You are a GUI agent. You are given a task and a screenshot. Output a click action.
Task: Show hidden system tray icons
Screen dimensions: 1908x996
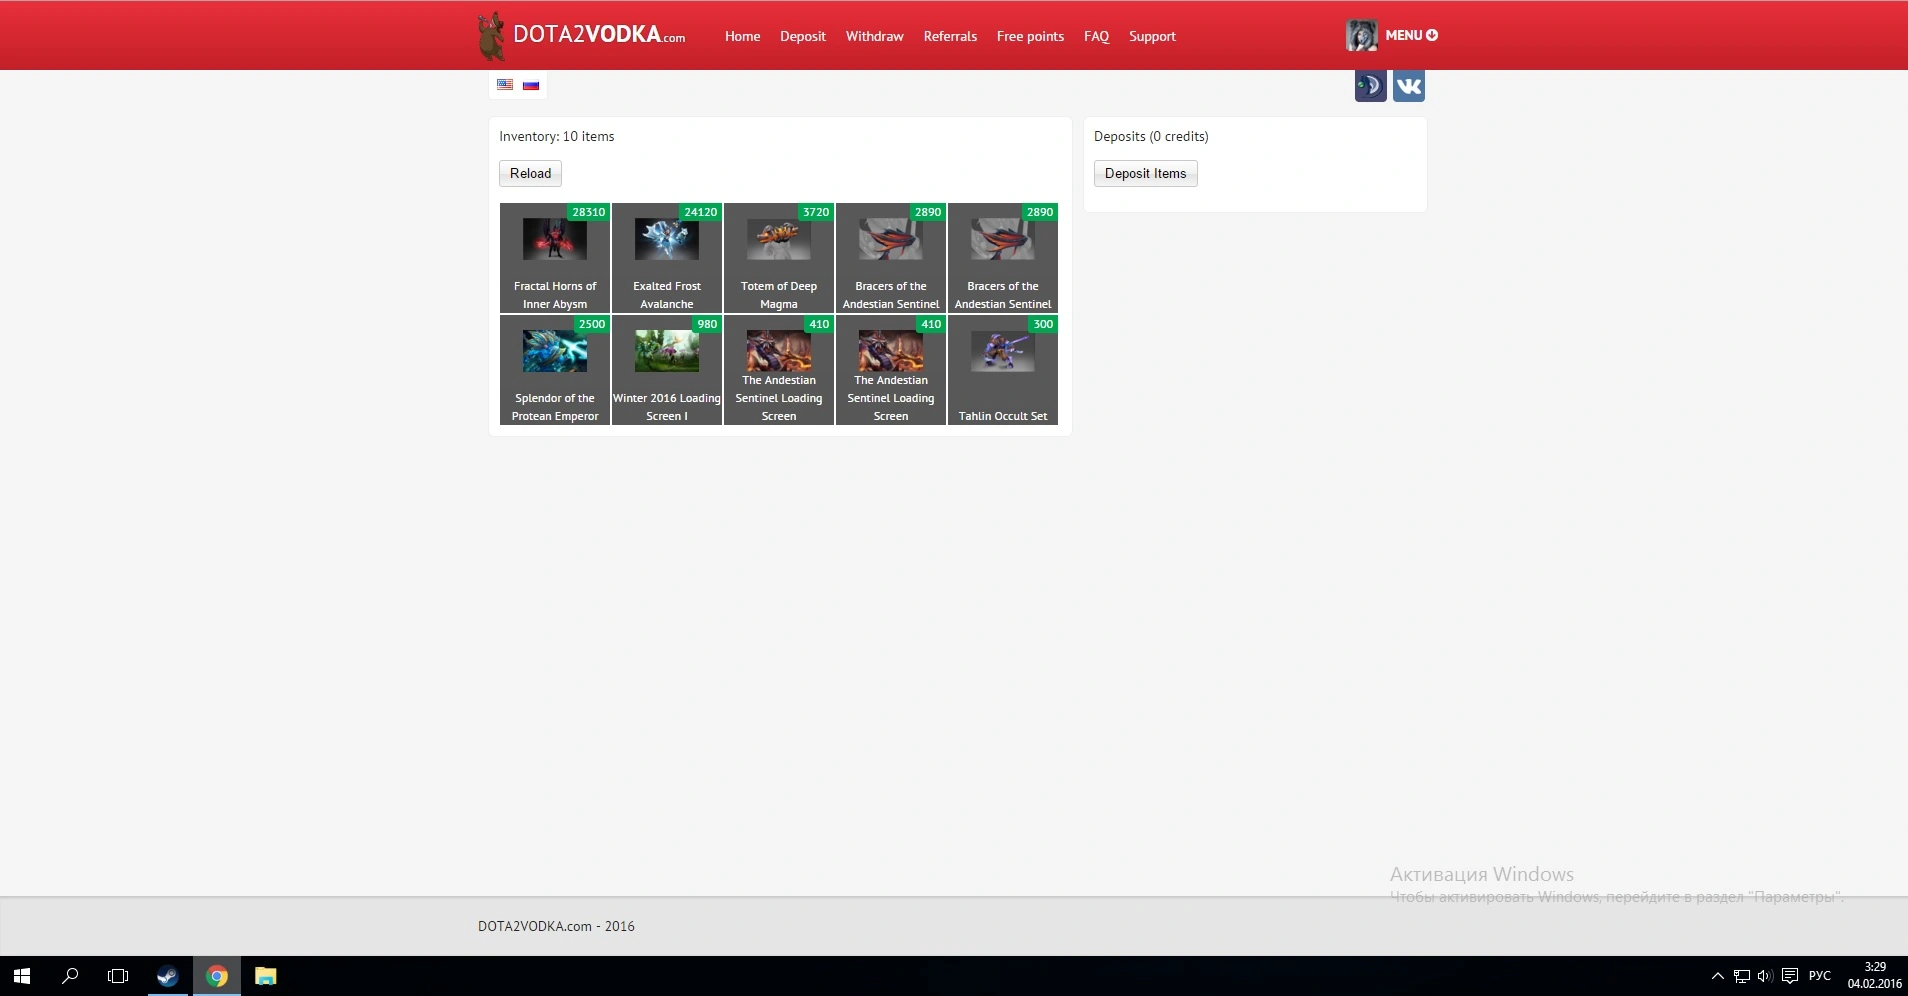[x=1718, y=976]
